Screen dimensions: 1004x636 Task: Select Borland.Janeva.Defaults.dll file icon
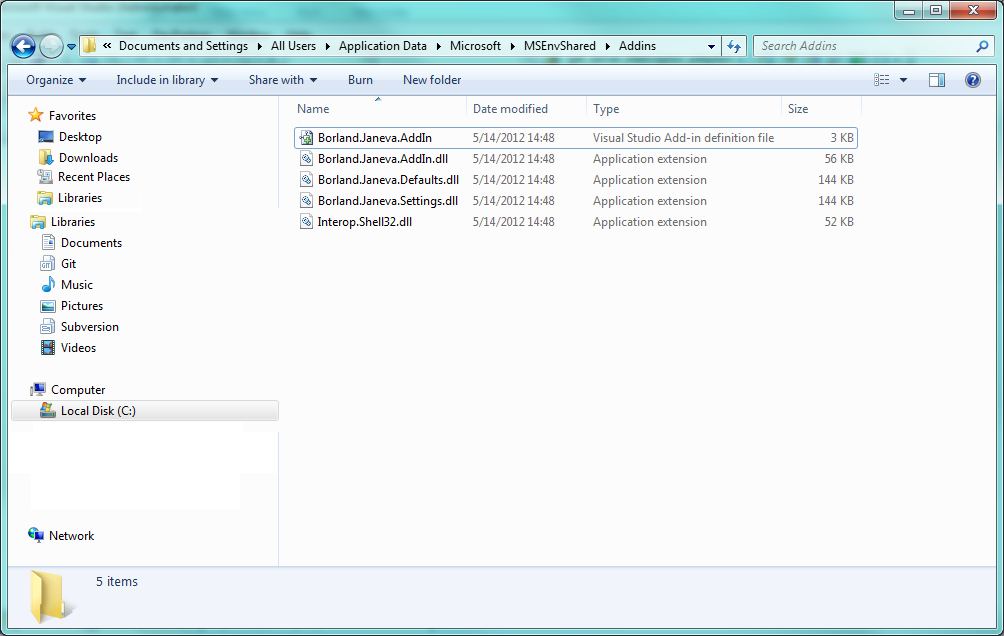pyautogui.click(x=307, y=180)
